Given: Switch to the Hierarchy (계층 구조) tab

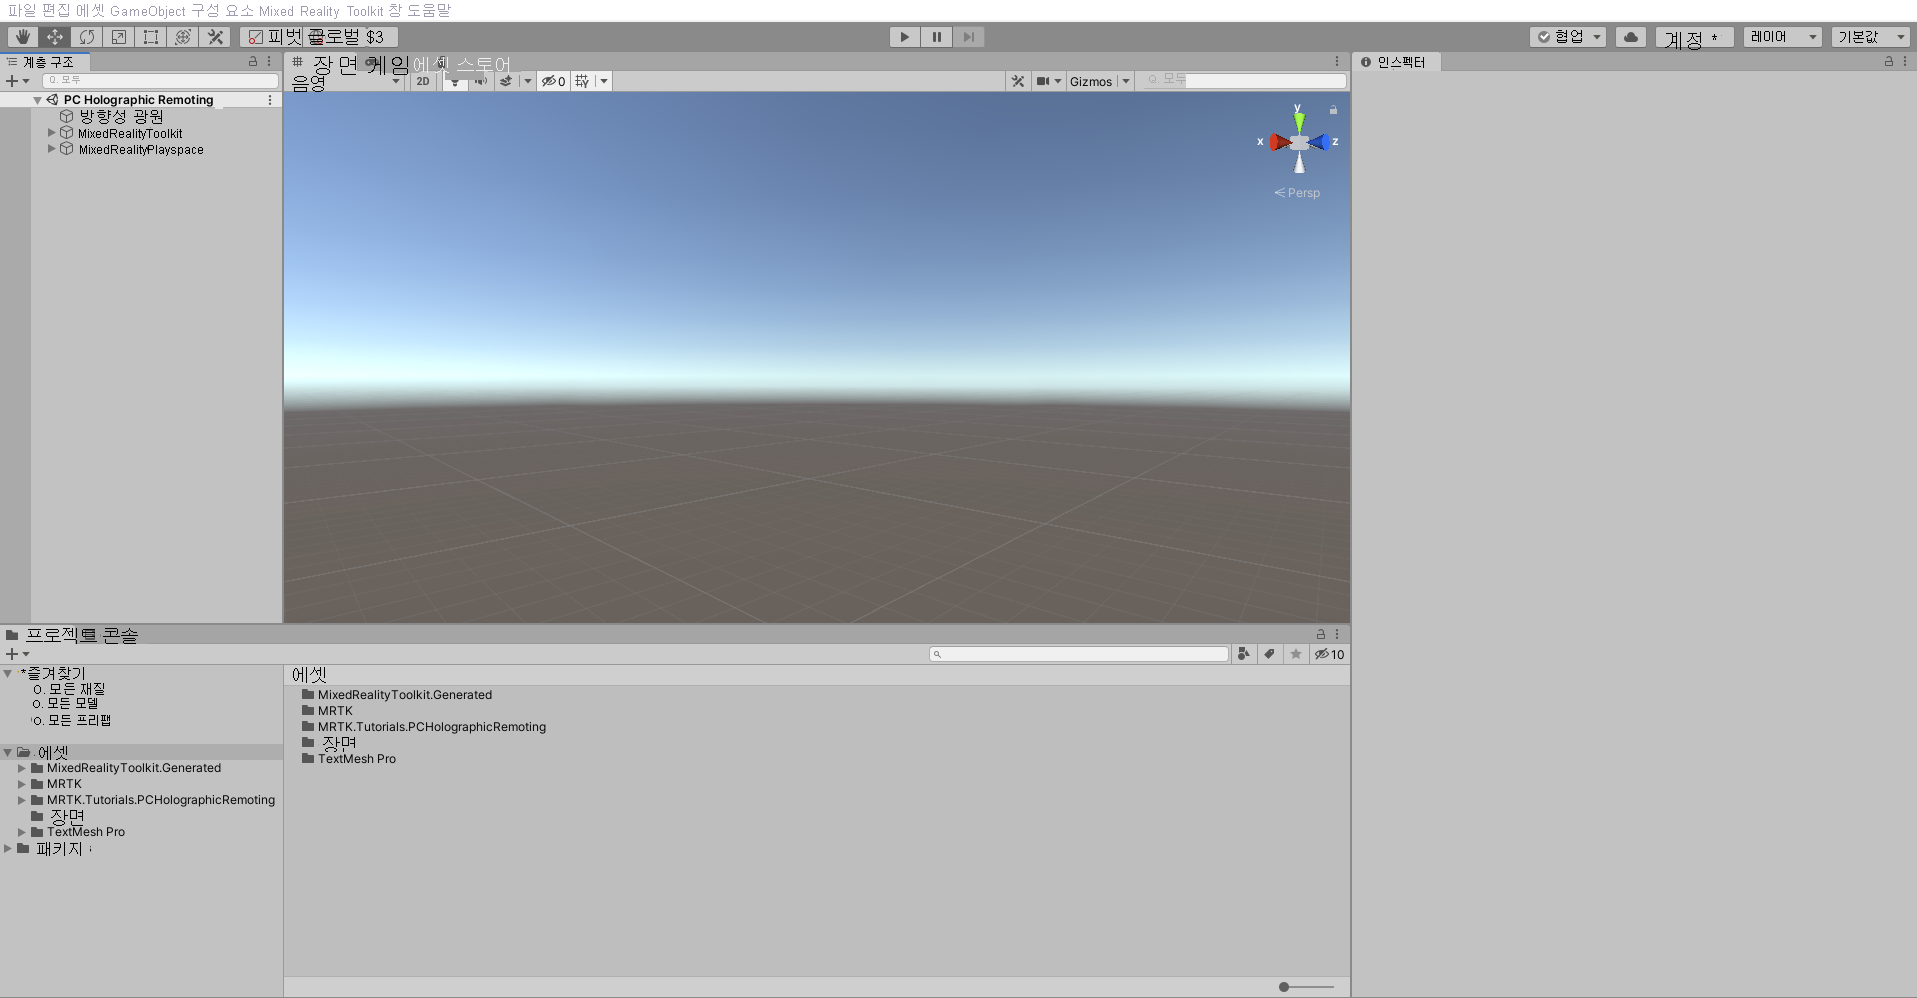Looking at the screenshot, I should click(x=46, y=62).
